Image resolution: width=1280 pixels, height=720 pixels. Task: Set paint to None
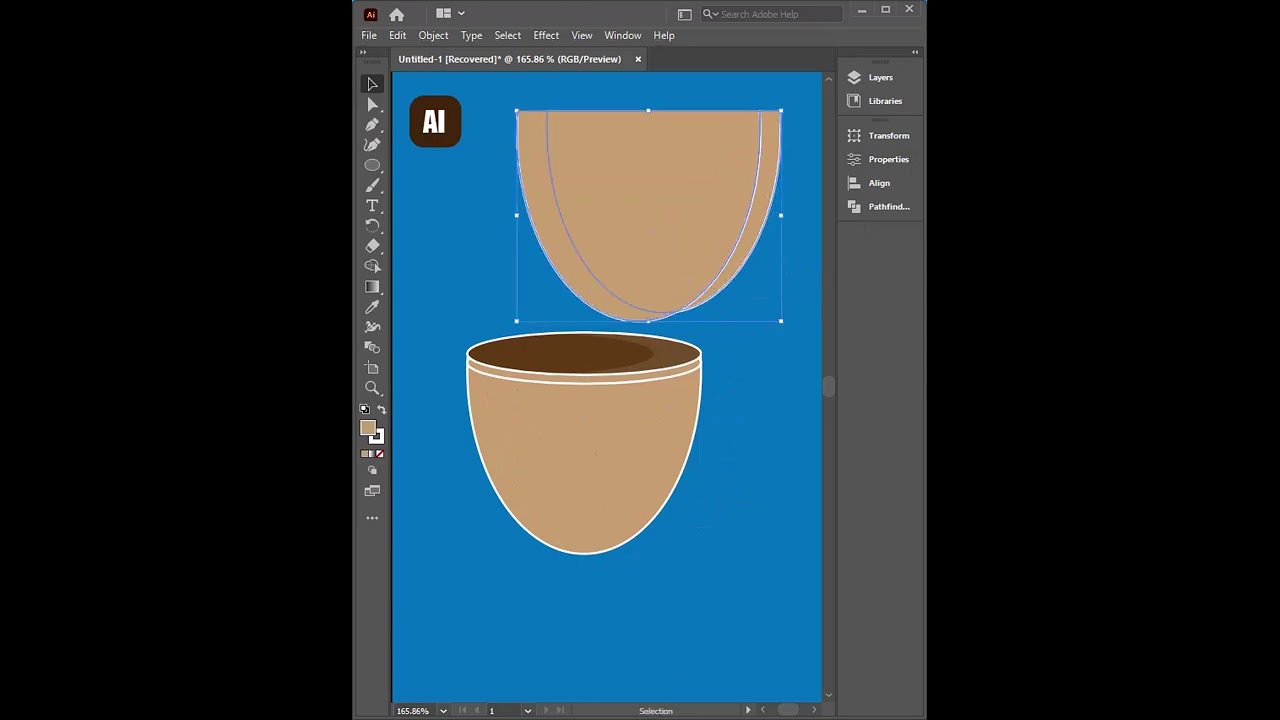pyautogui.click(x=380, y=454)
